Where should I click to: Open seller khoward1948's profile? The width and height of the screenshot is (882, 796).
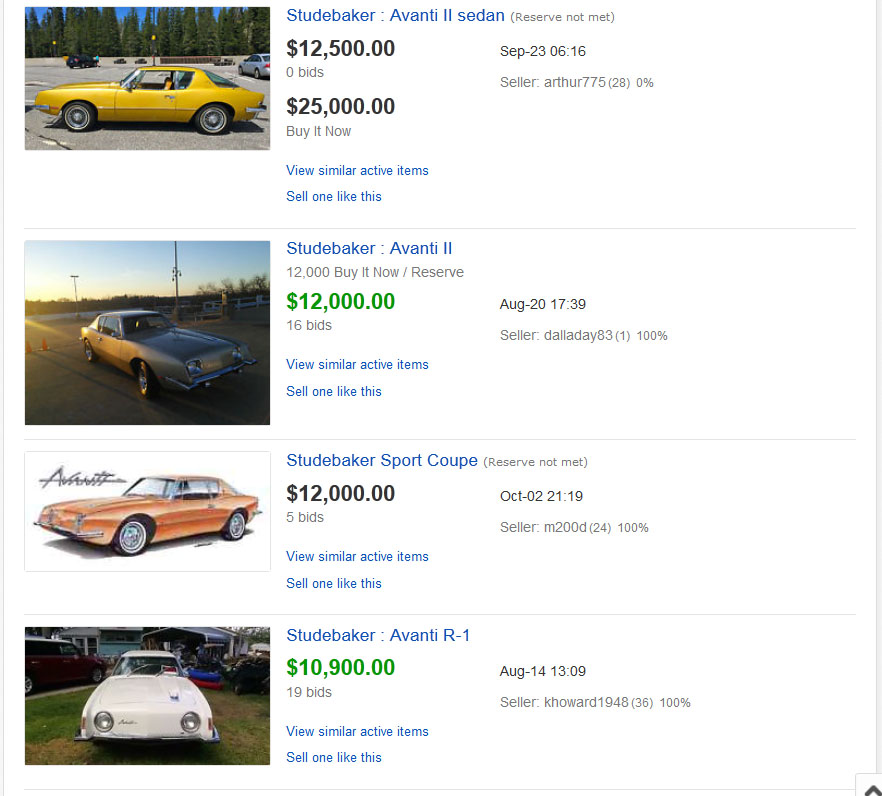click(586, 703)
